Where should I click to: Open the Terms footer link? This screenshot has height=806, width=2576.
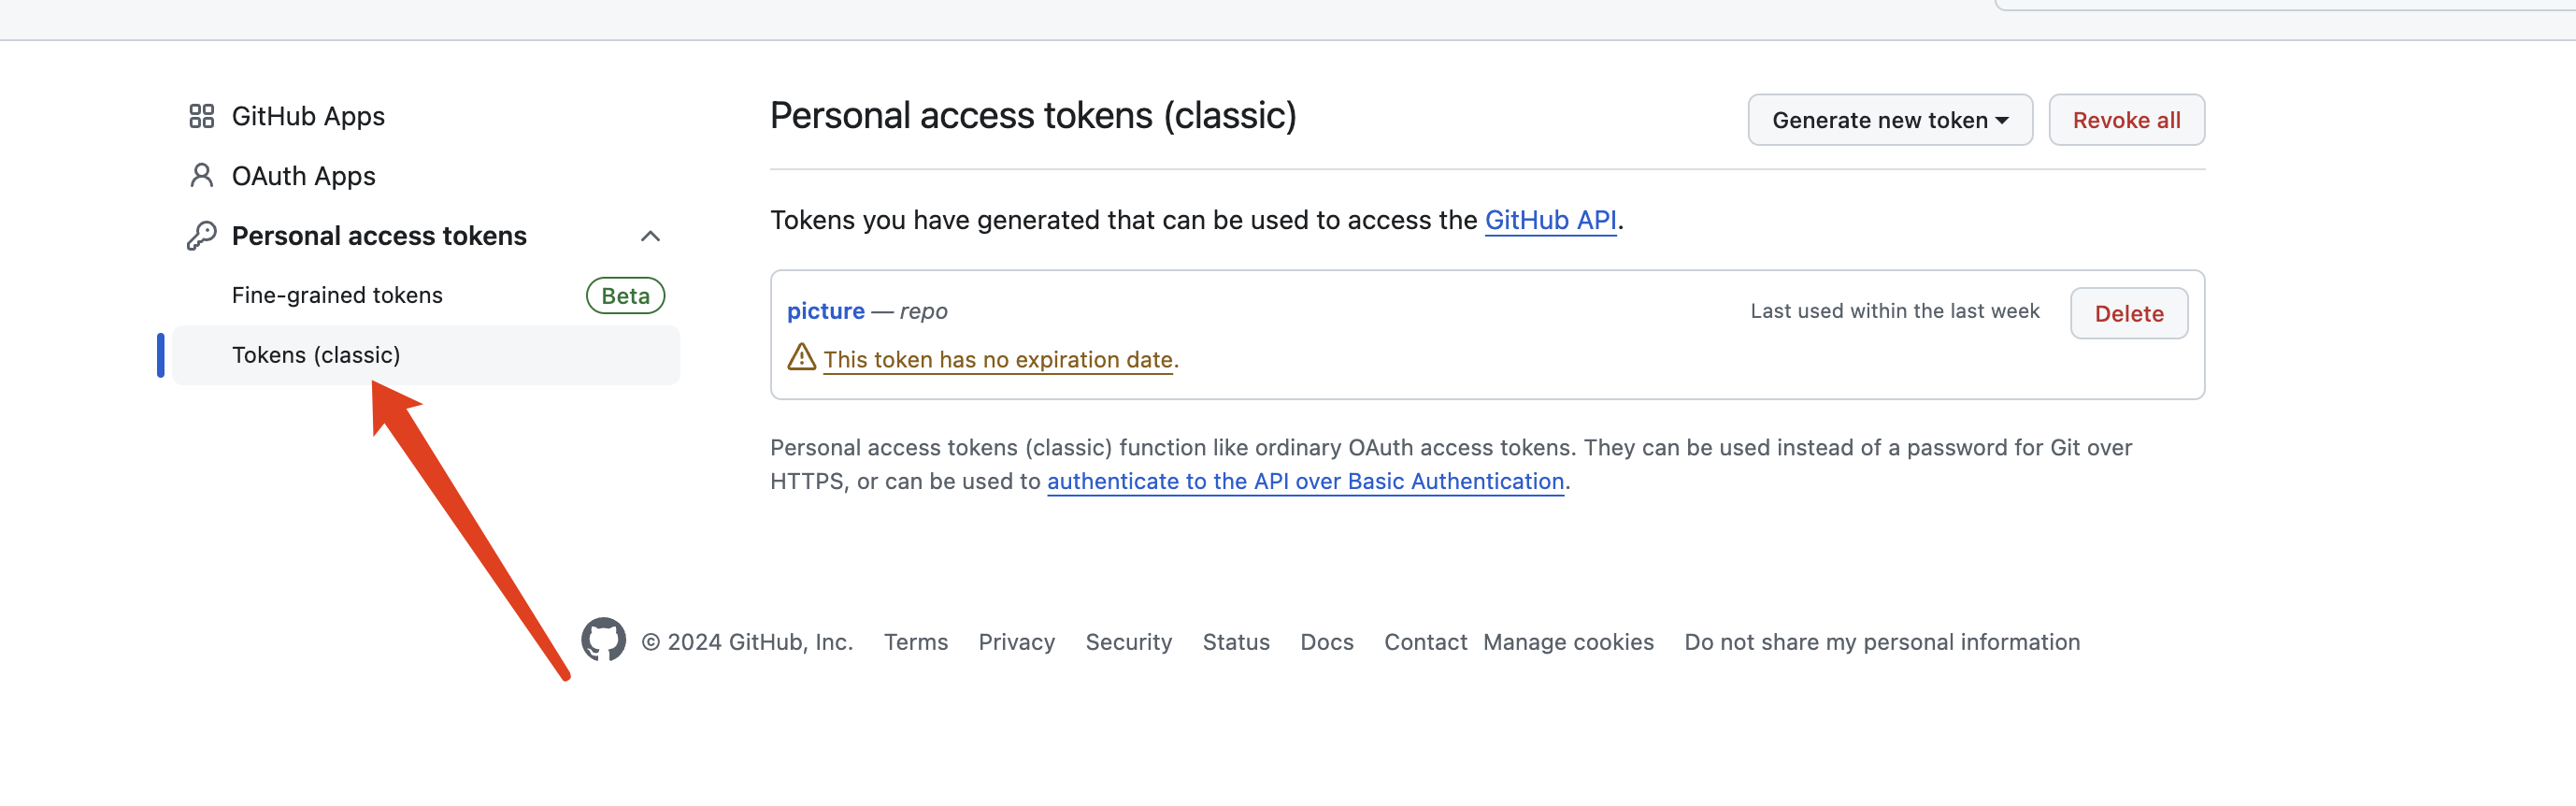click(915, 642)
